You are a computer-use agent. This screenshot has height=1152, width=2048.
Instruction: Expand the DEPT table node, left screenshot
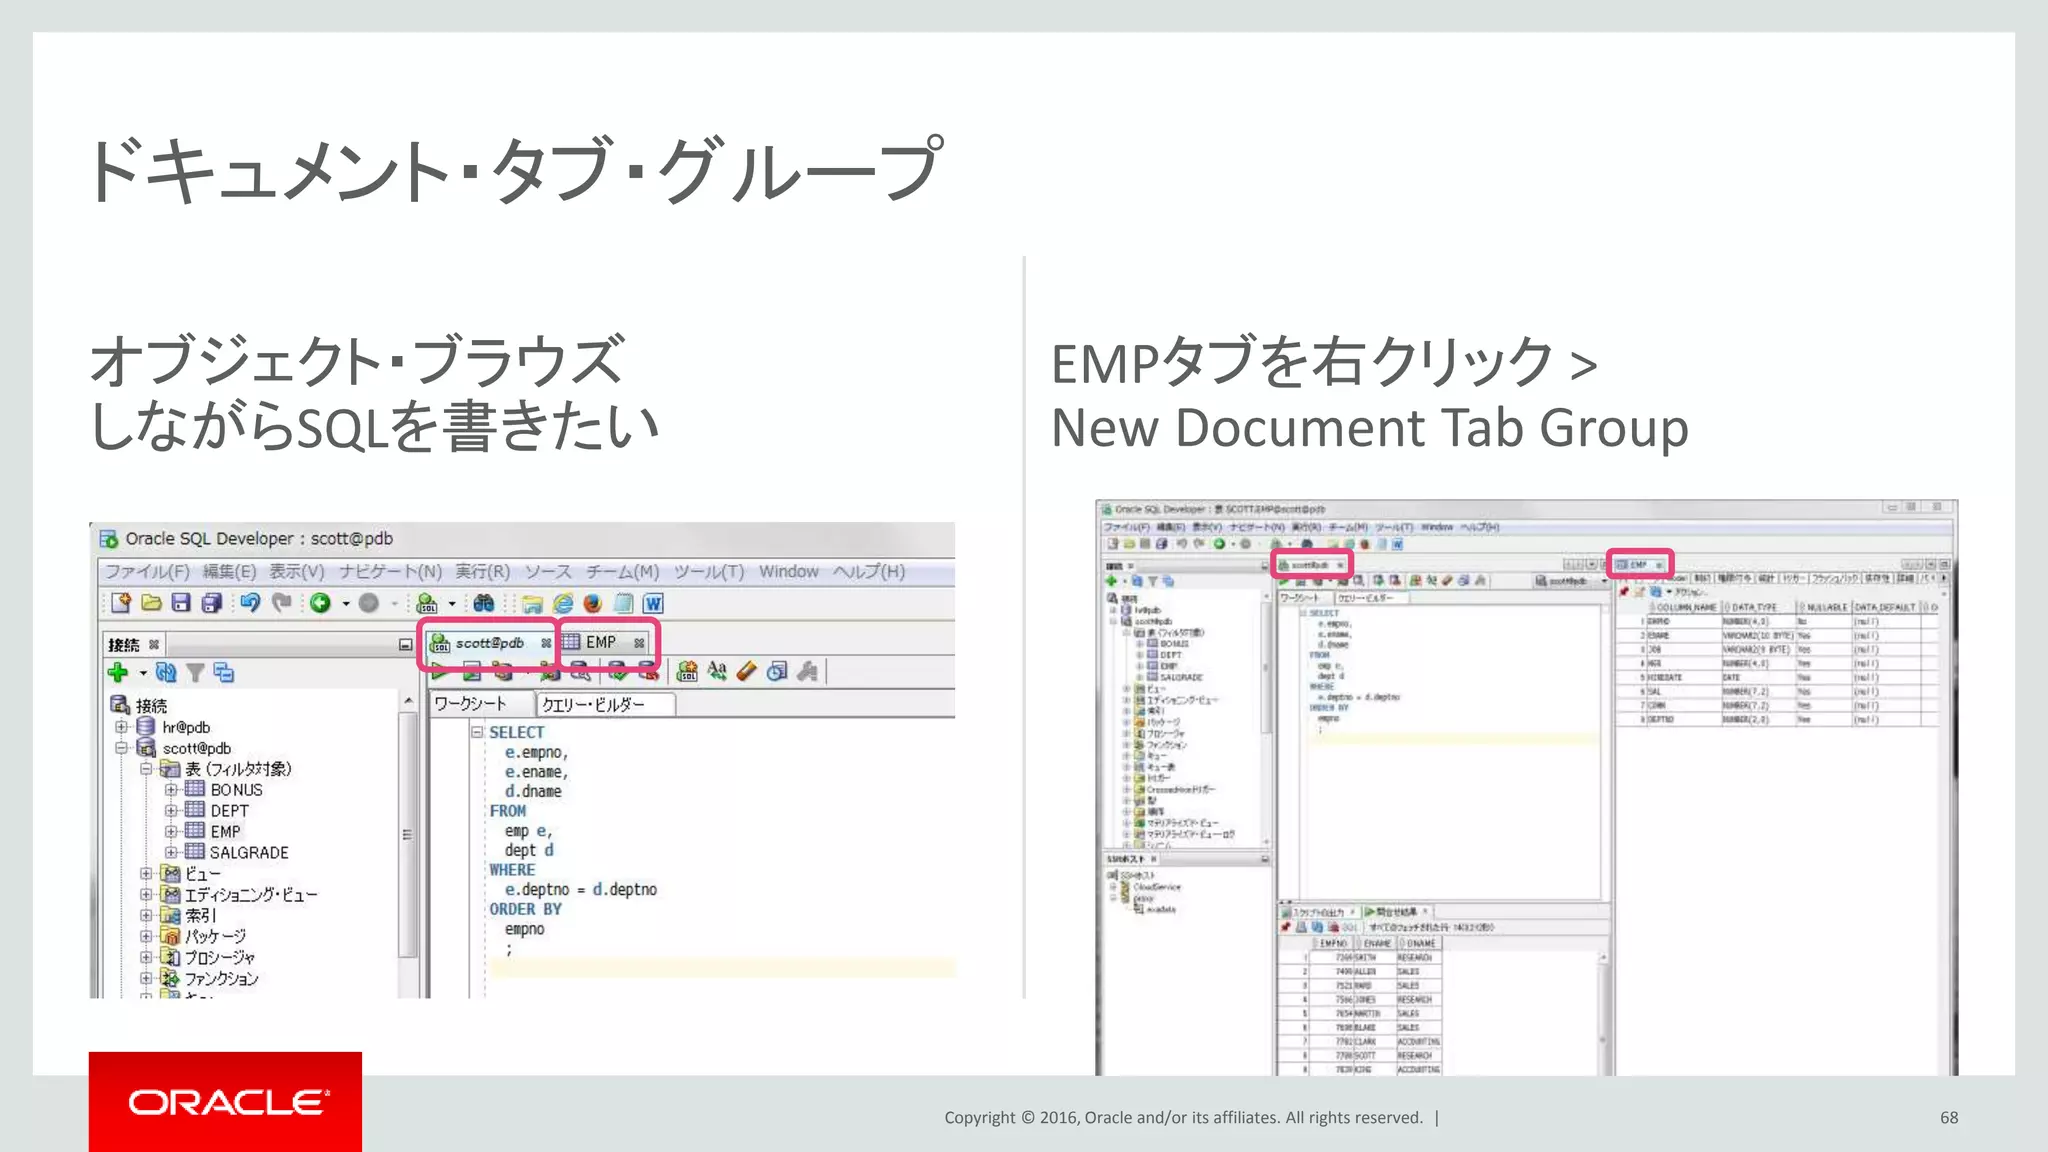pos(171,811)
